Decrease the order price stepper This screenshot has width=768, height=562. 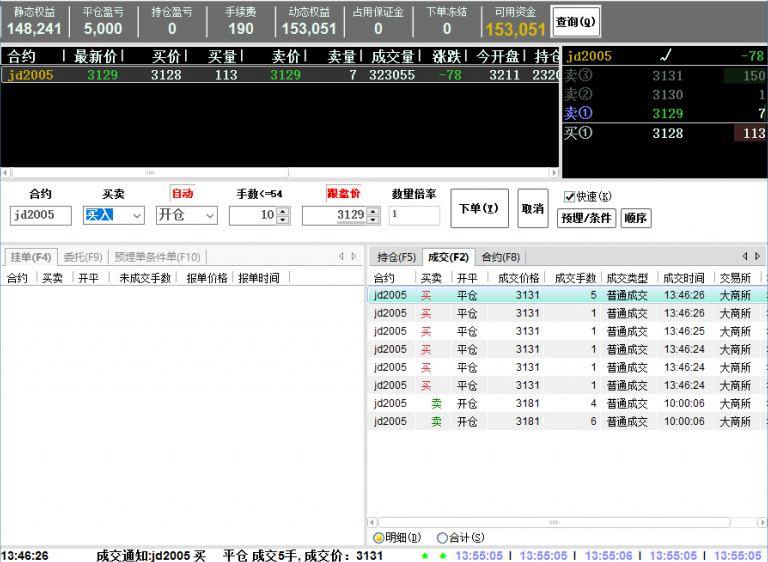click(373, 220)
